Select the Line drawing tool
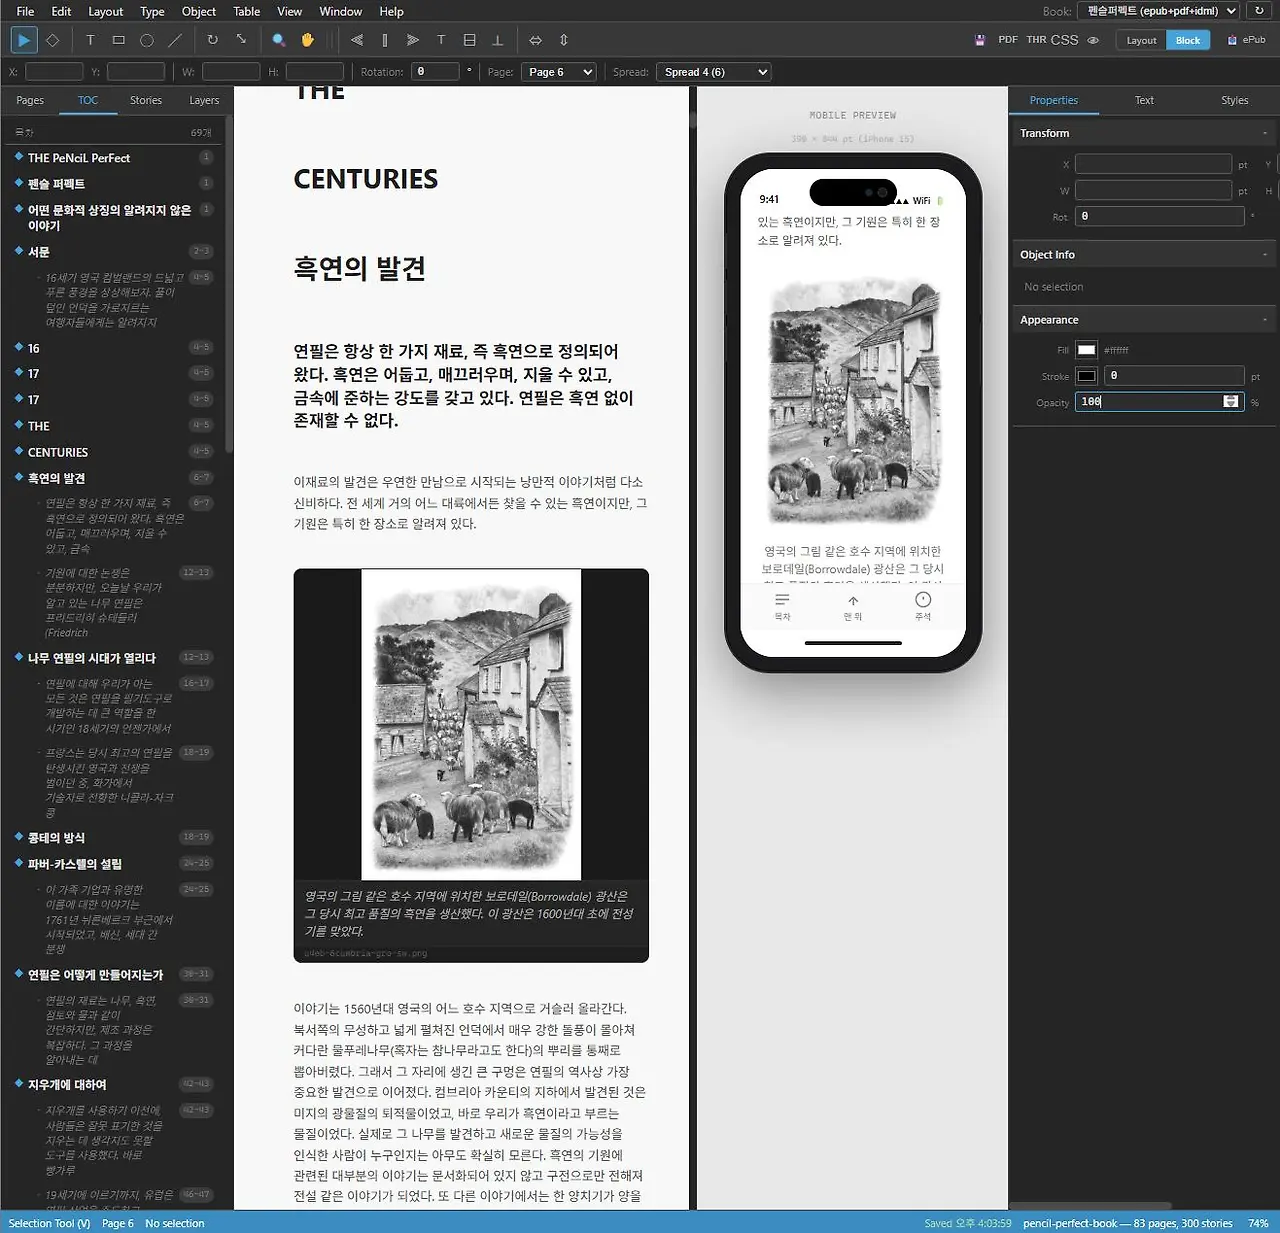Screen dimensions: 1280x1233 [x=175, y=40]
